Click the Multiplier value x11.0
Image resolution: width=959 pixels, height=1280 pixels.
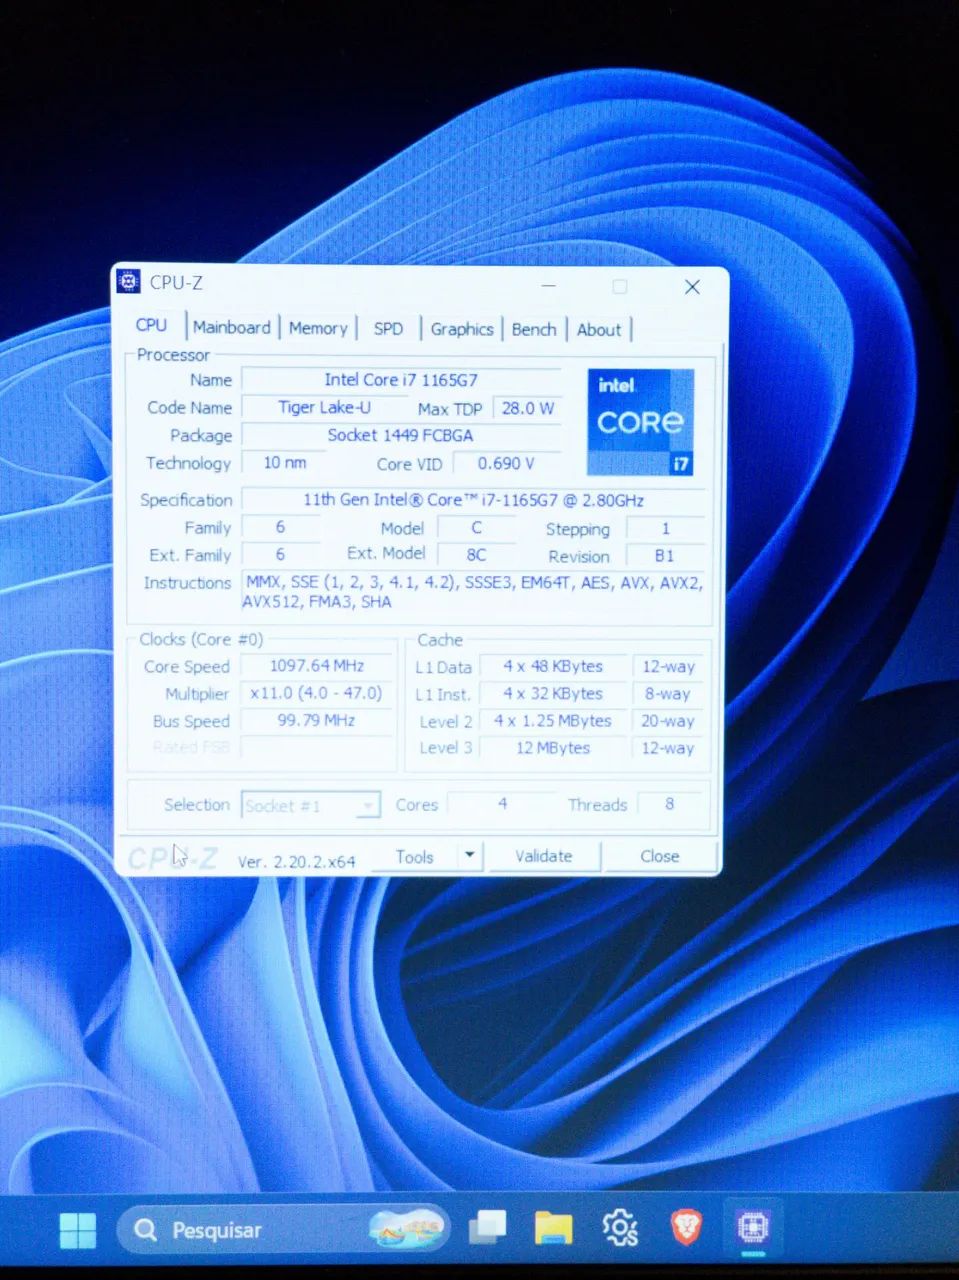(x=317, y=693)
